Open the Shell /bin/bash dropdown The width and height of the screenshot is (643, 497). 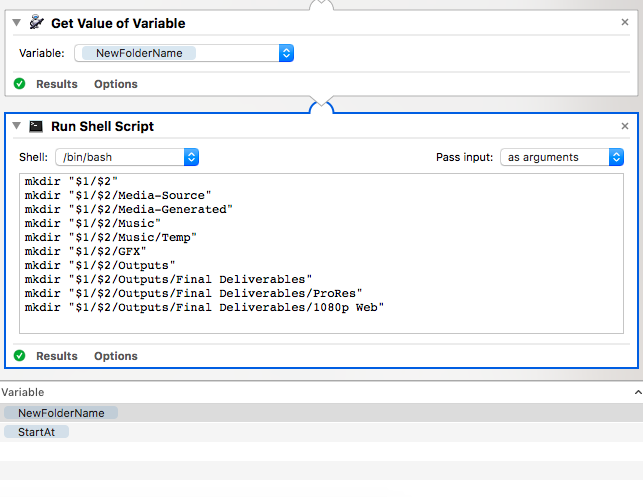[191, 157]
